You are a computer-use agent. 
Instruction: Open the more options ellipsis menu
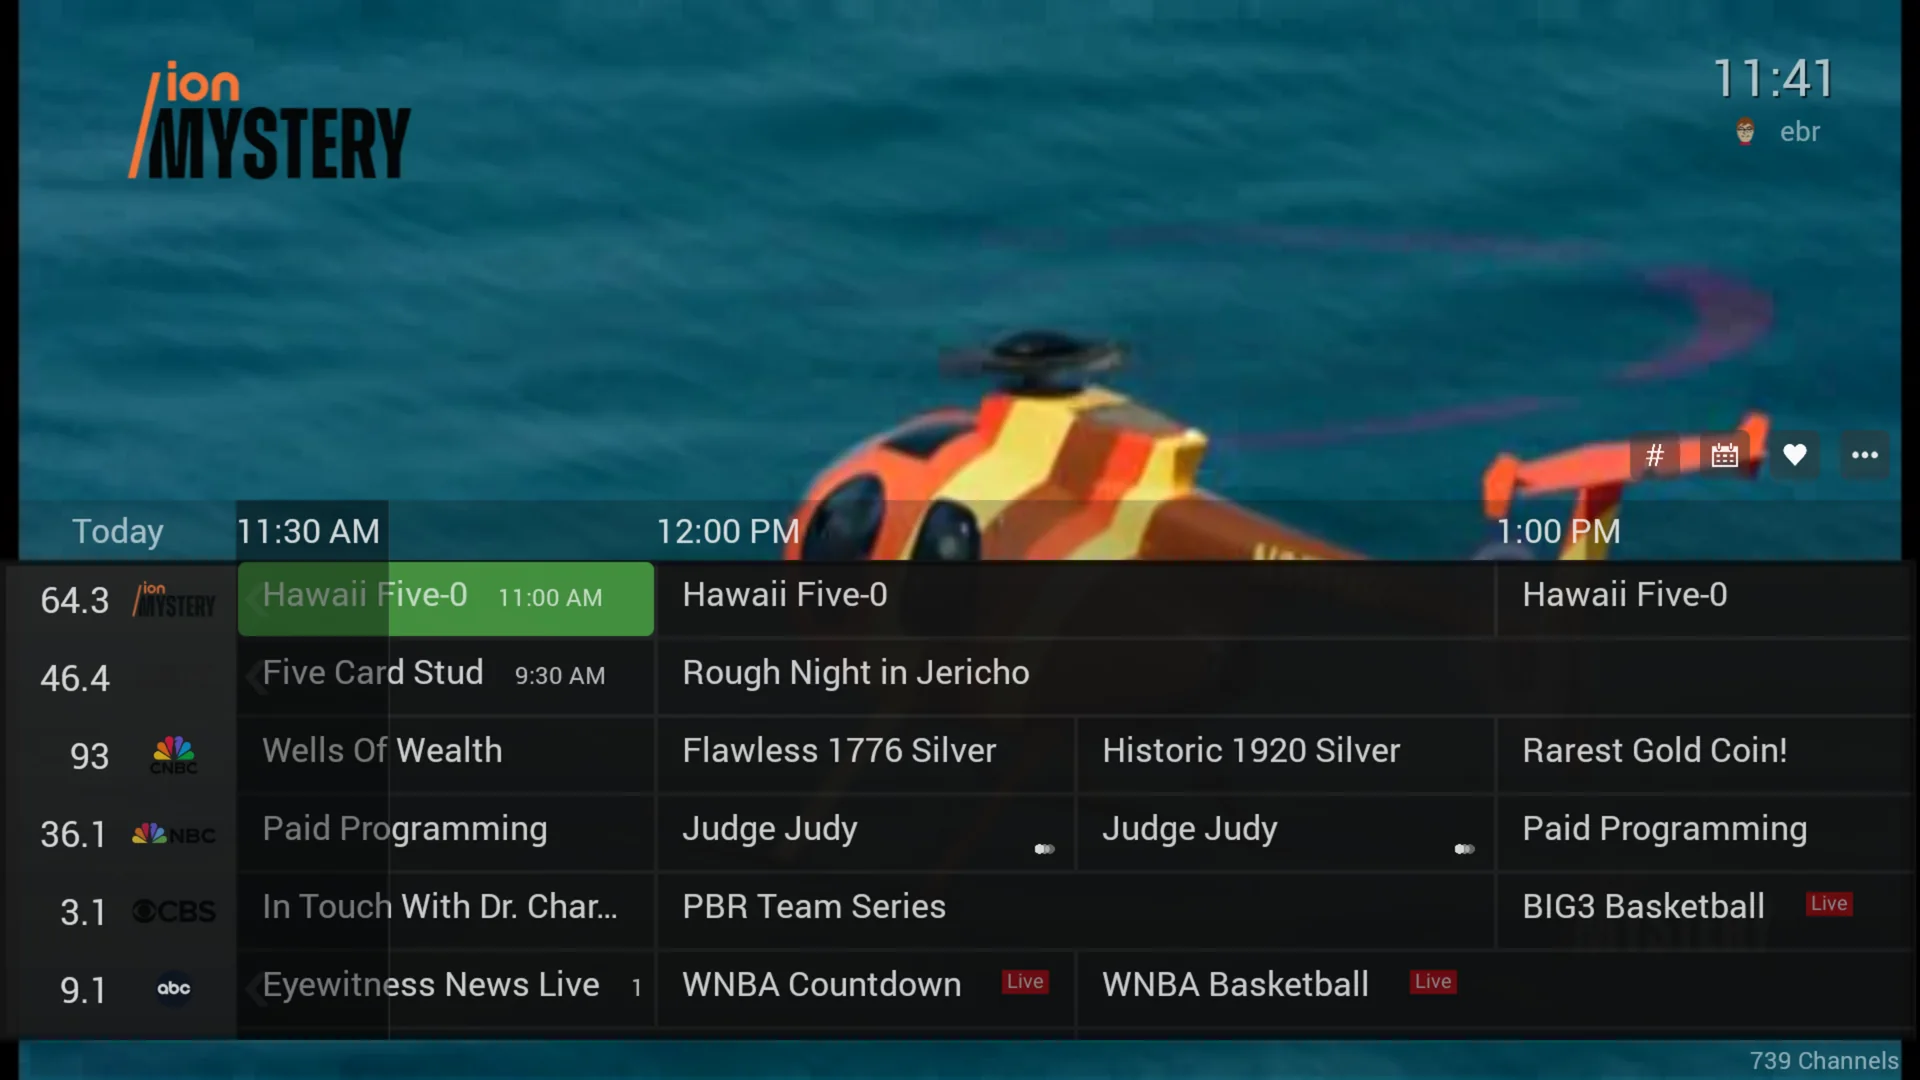tap(1865, 456)
